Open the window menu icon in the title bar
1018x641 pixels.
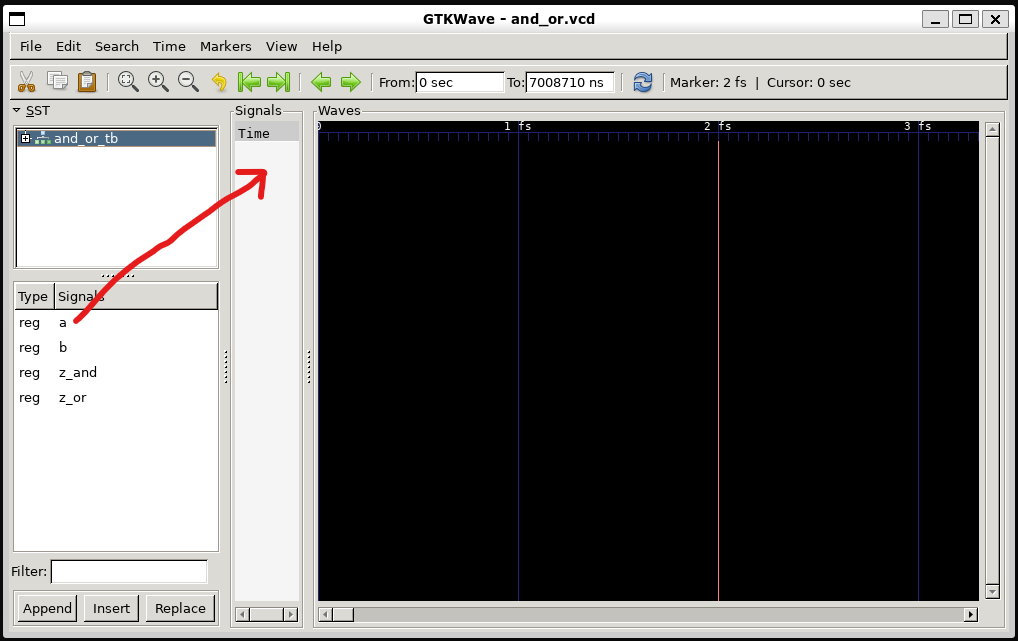(17, 19)
